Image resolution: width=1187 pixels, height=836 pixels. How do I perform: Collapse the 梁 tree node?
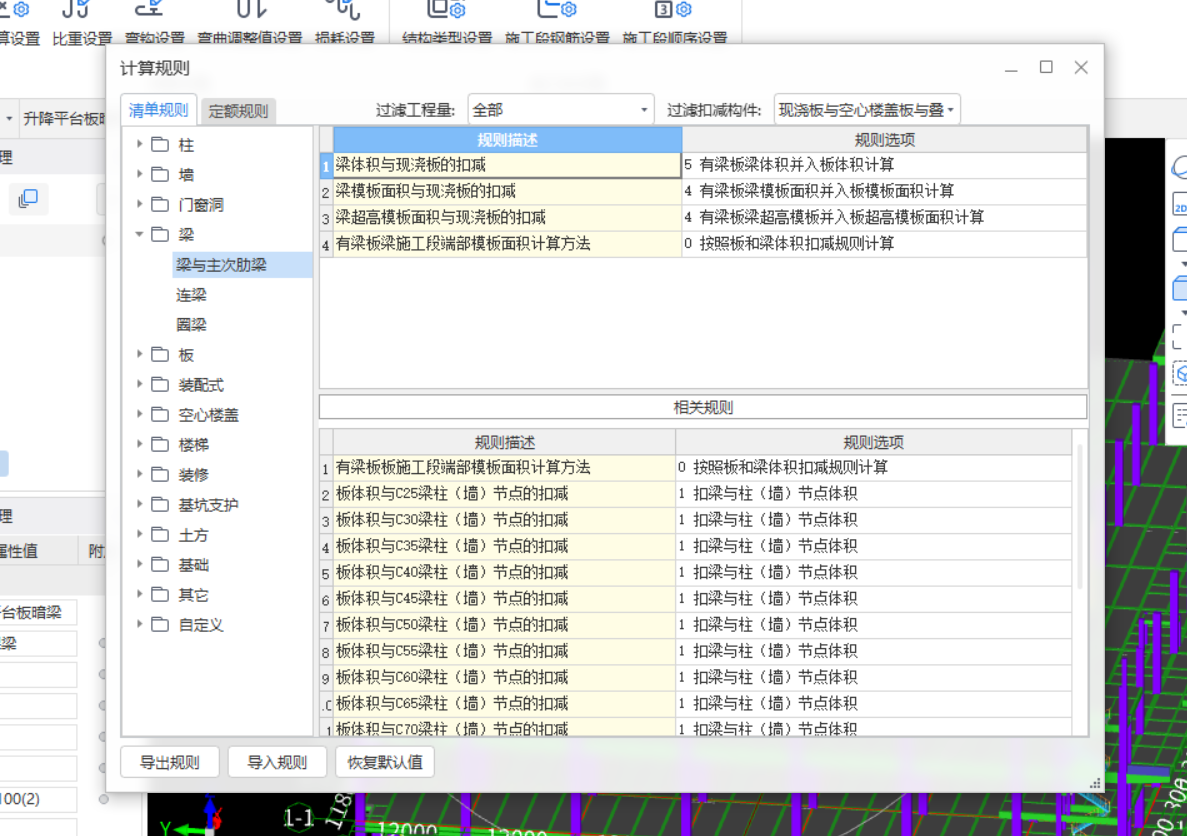(139, 234)
